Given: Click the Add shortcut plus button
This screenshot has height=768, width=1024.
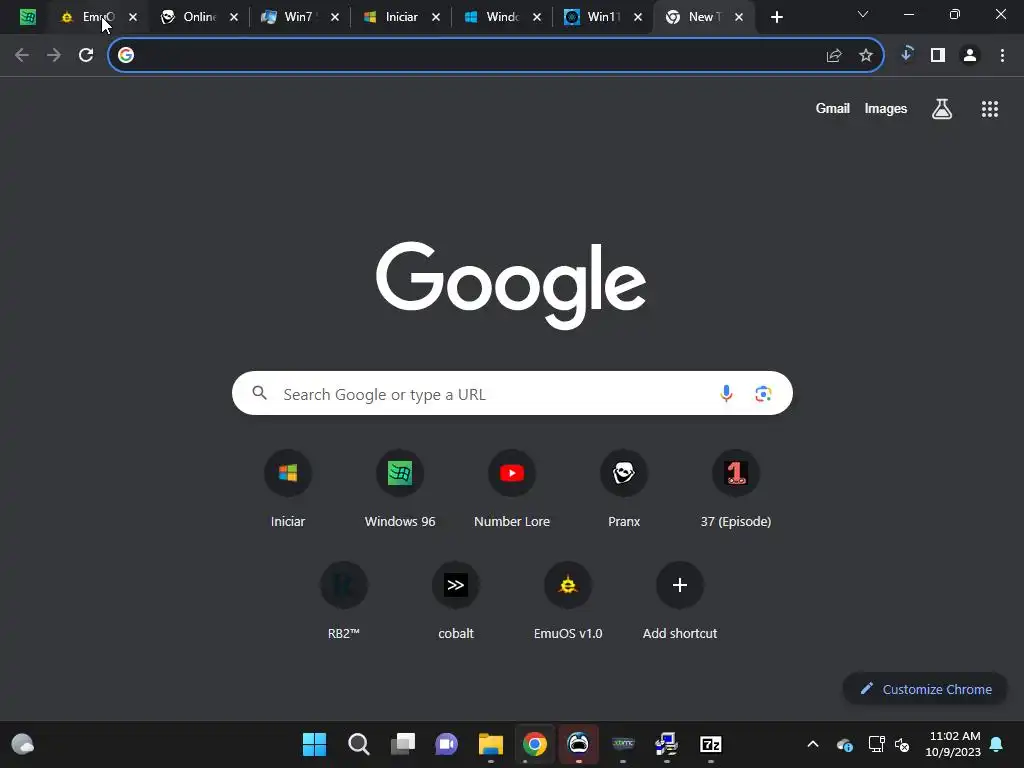Looking at the screenshot, I should click(679, 585).
